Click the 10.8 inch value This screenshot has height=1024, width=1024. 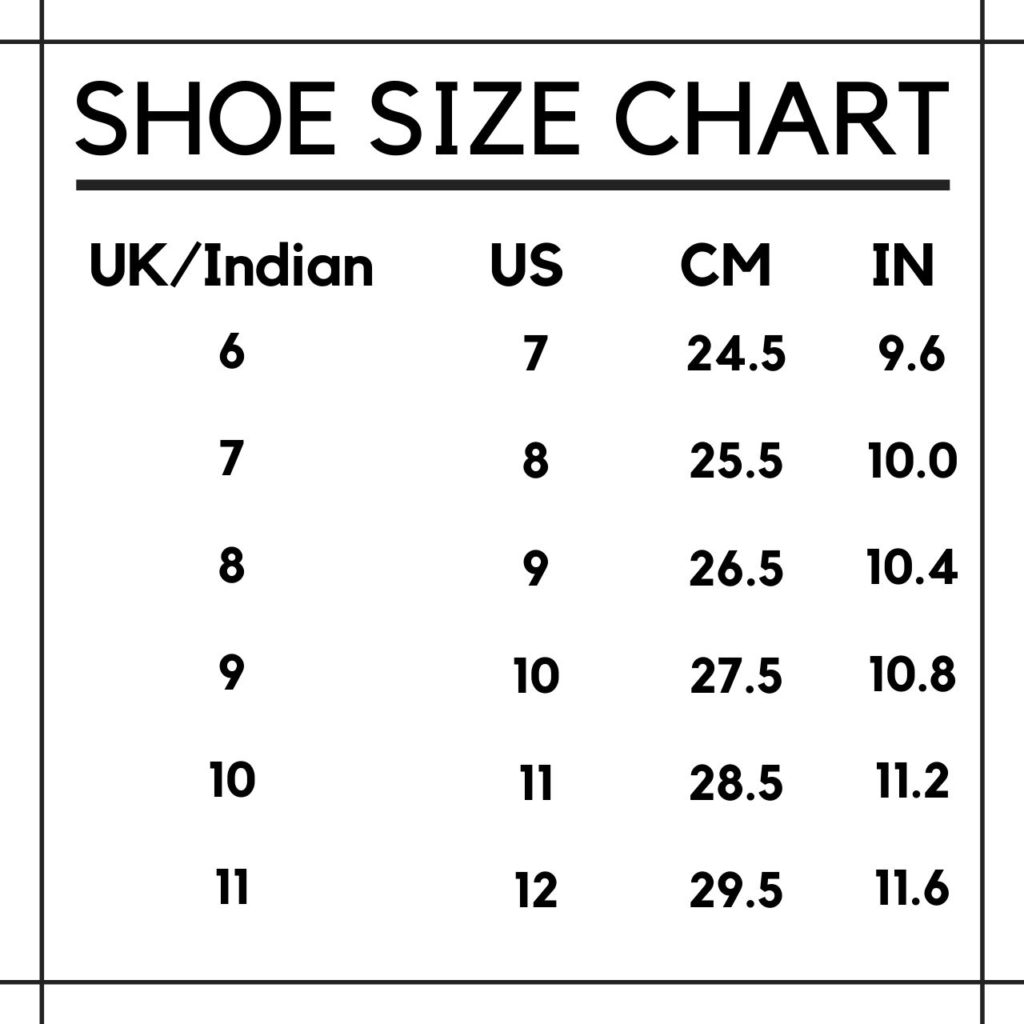912,673
